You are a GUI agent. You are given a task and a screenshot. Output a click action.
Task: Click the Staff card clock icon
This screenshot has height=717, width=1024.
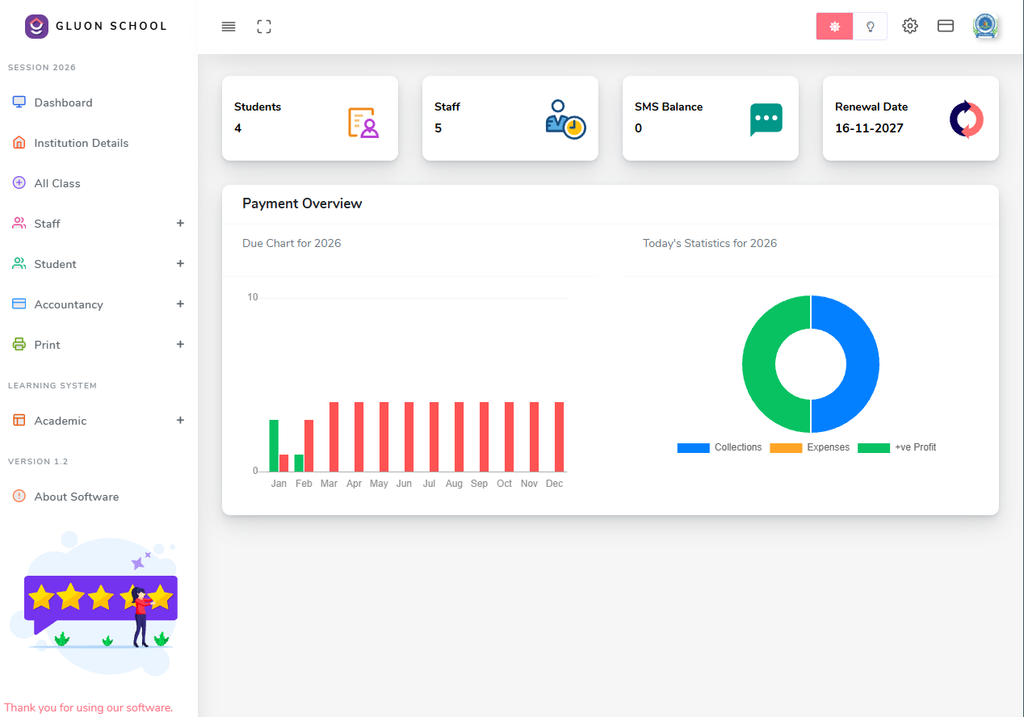[x=566, y=119]
